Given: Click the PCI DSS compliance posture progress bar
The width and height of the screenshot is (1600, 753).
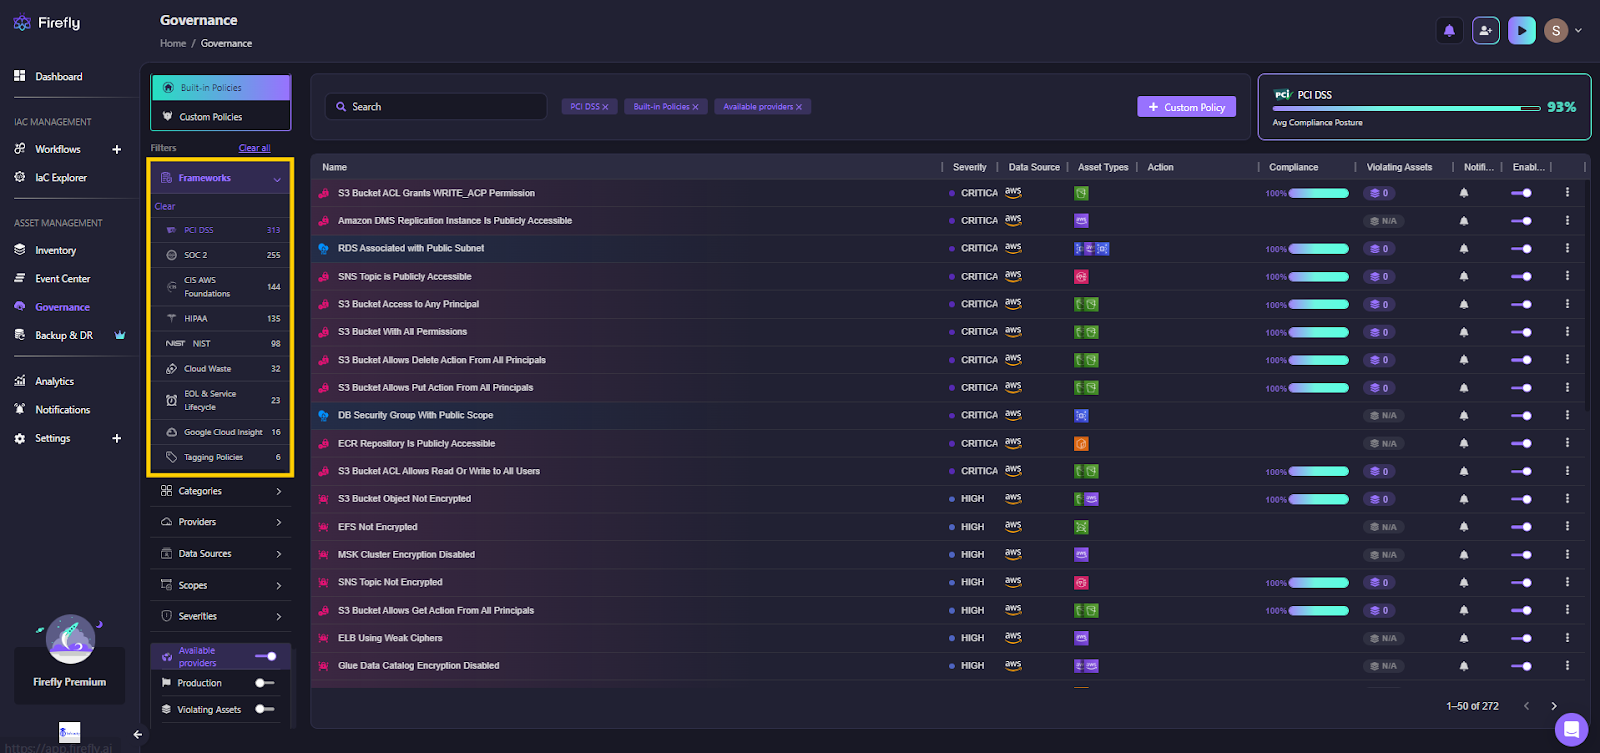Looking at the screenshot, I should [1406, 108].
